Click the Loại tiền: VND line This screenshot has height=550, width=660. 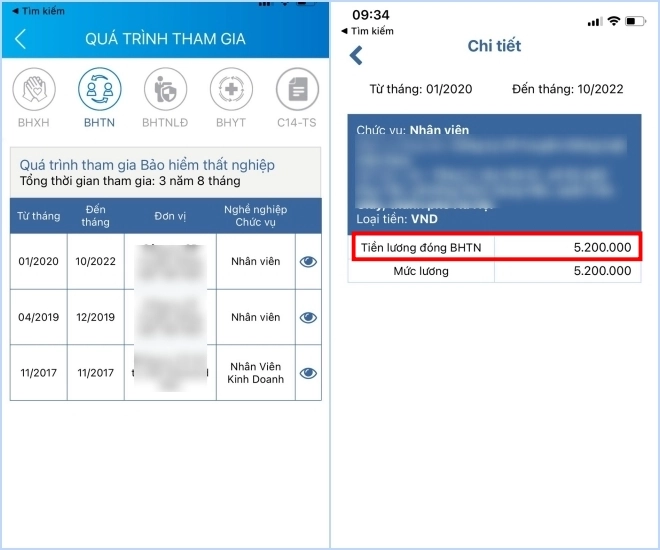click(397, 219)
